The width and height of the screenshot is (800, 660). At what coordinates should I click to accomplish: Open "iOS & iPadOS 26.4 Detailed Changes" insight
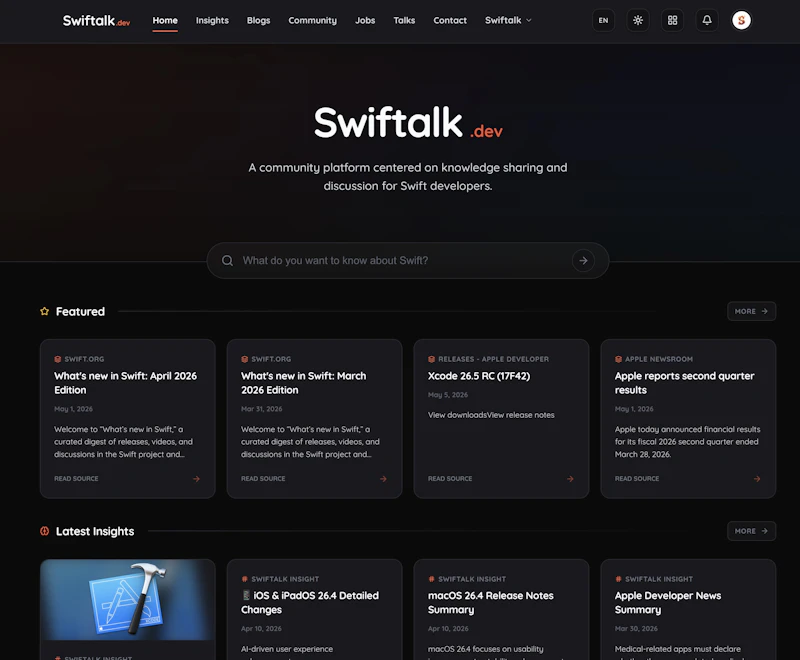(310, 602)
